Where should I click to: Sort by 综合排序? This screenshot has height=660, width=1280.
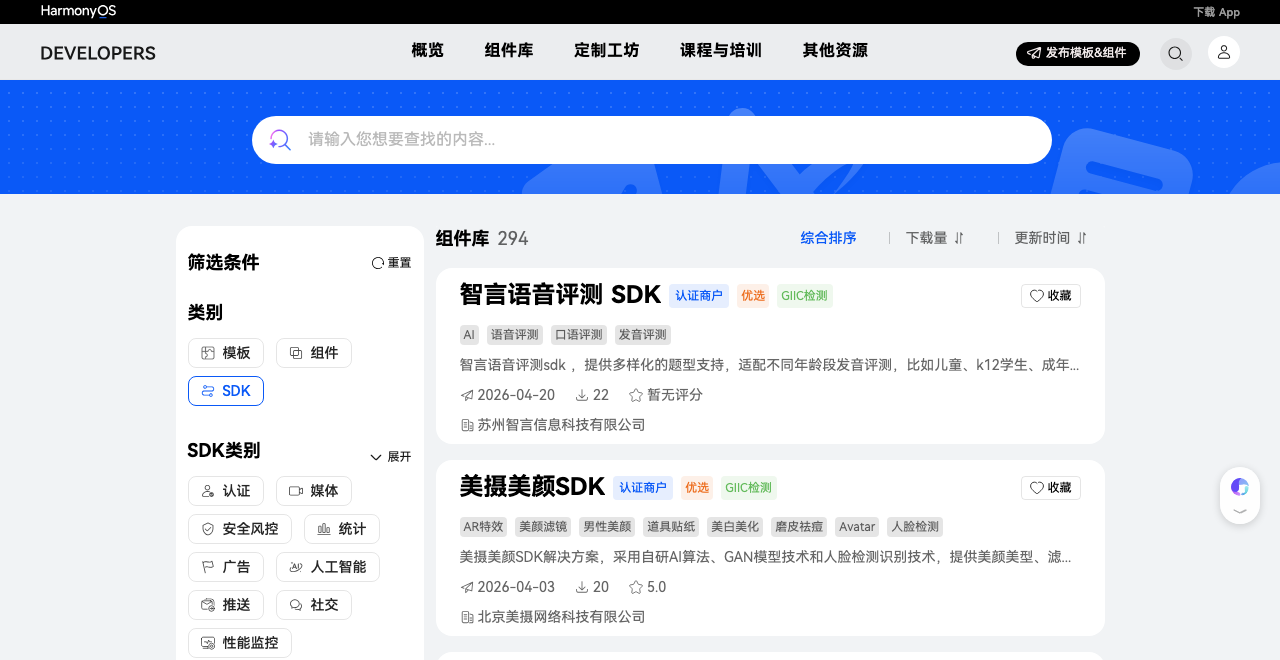(829, 238)
